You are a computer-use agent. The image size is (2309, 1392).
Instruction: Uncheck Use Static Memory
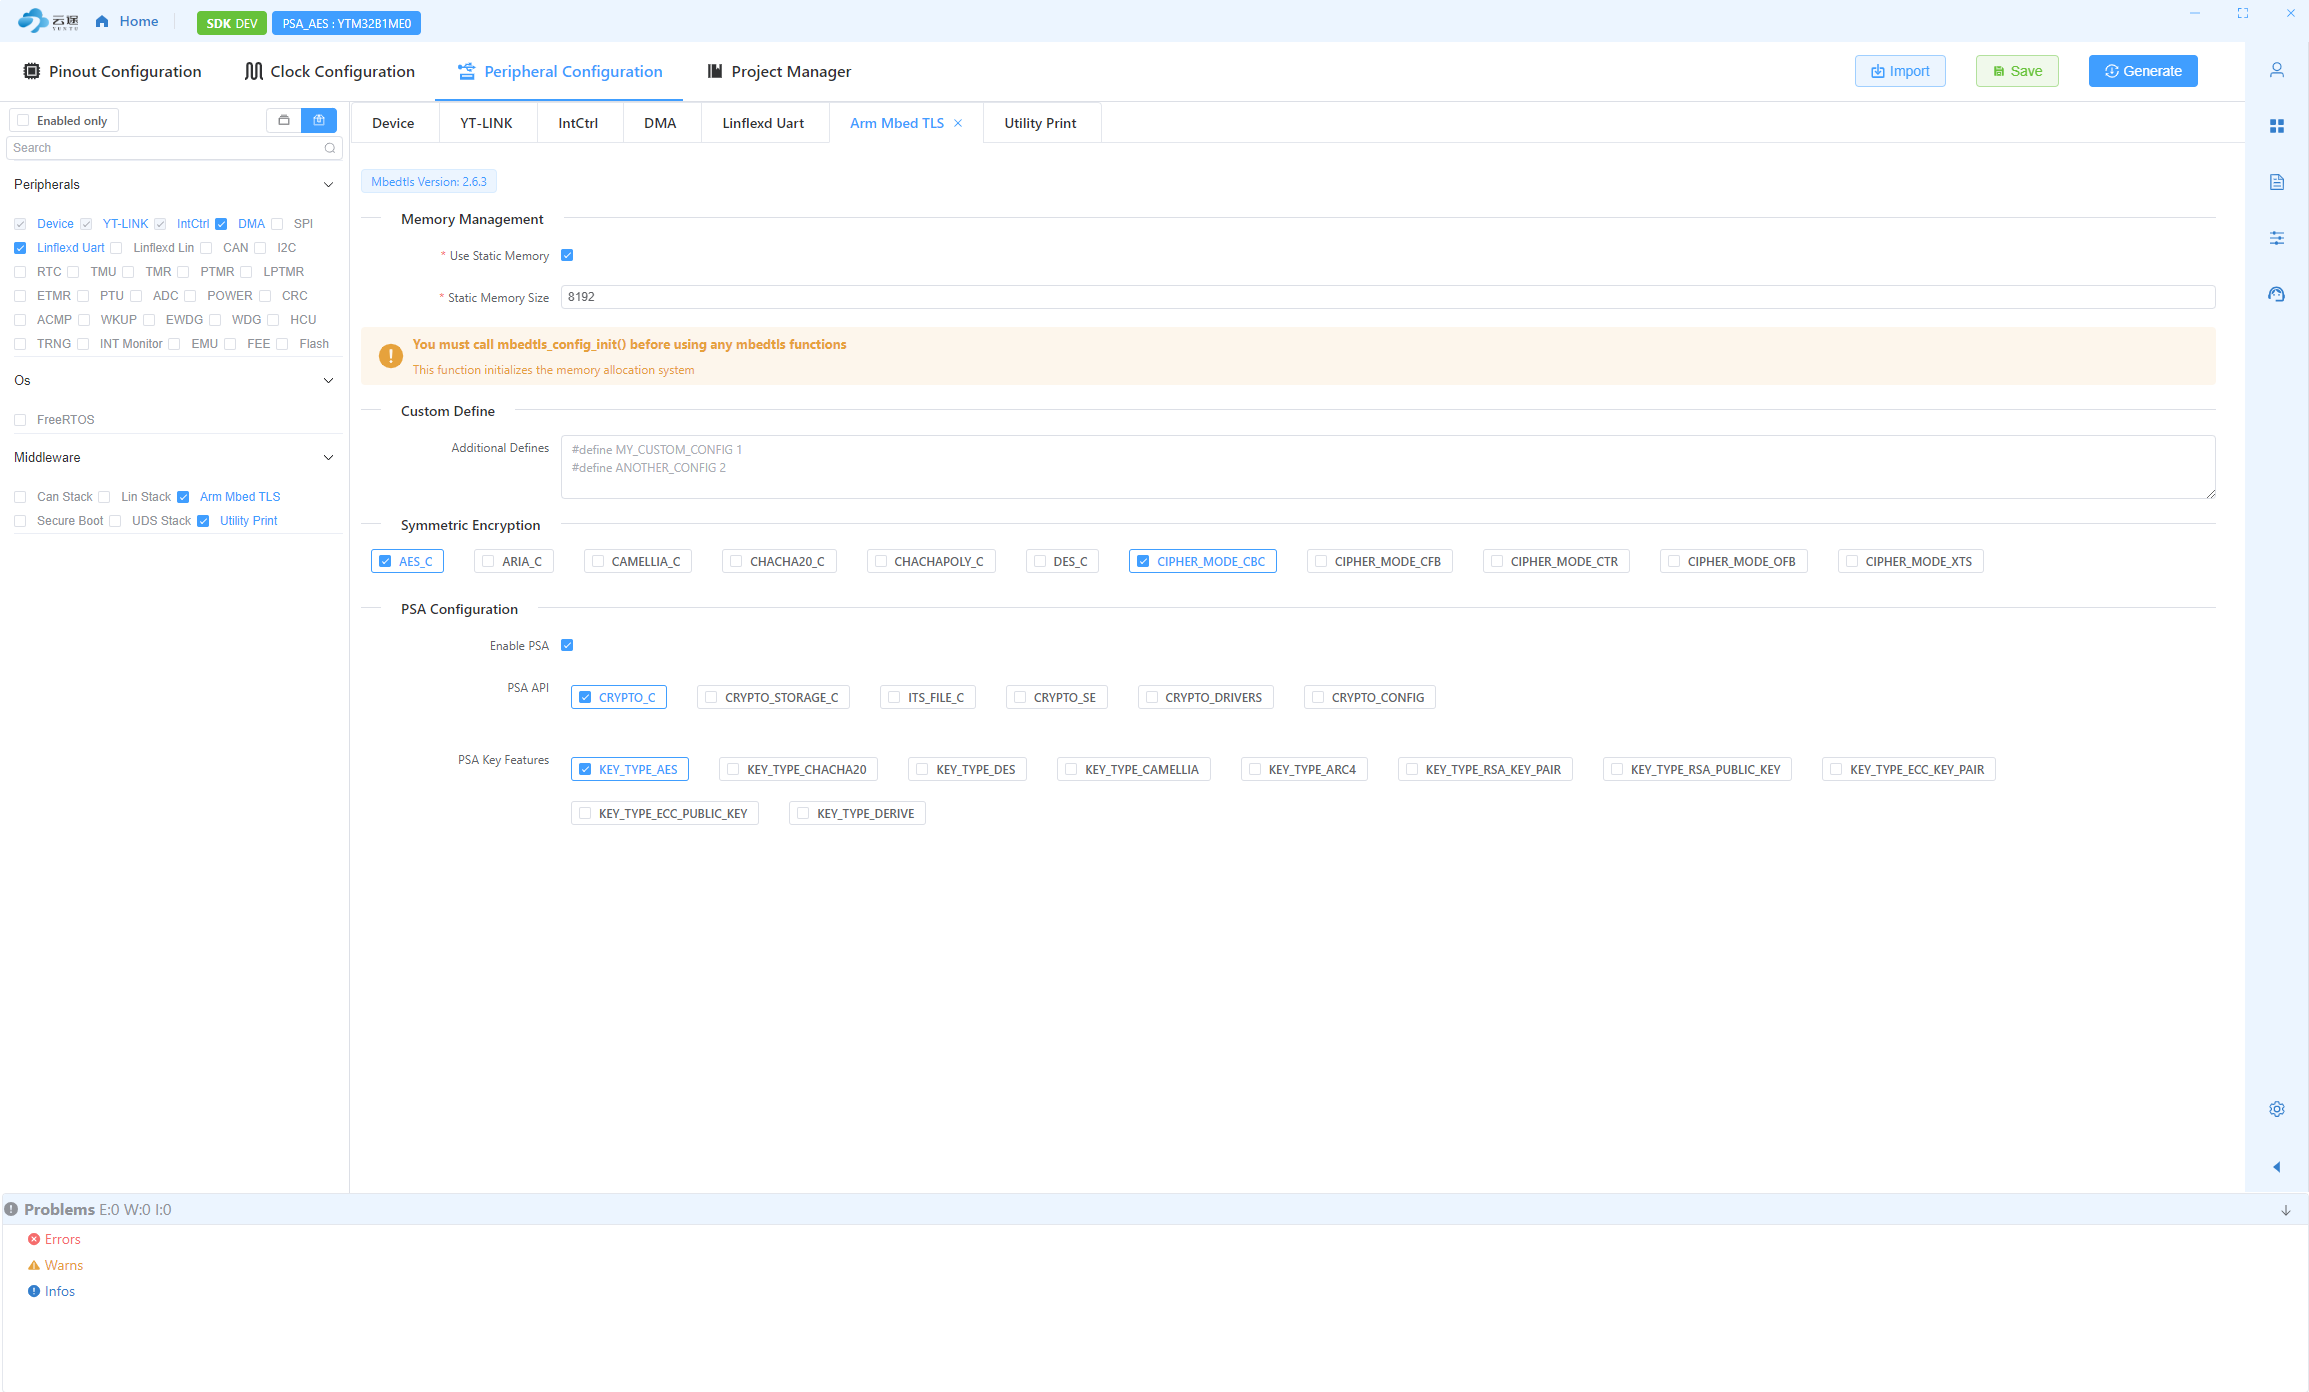[567, 255]
